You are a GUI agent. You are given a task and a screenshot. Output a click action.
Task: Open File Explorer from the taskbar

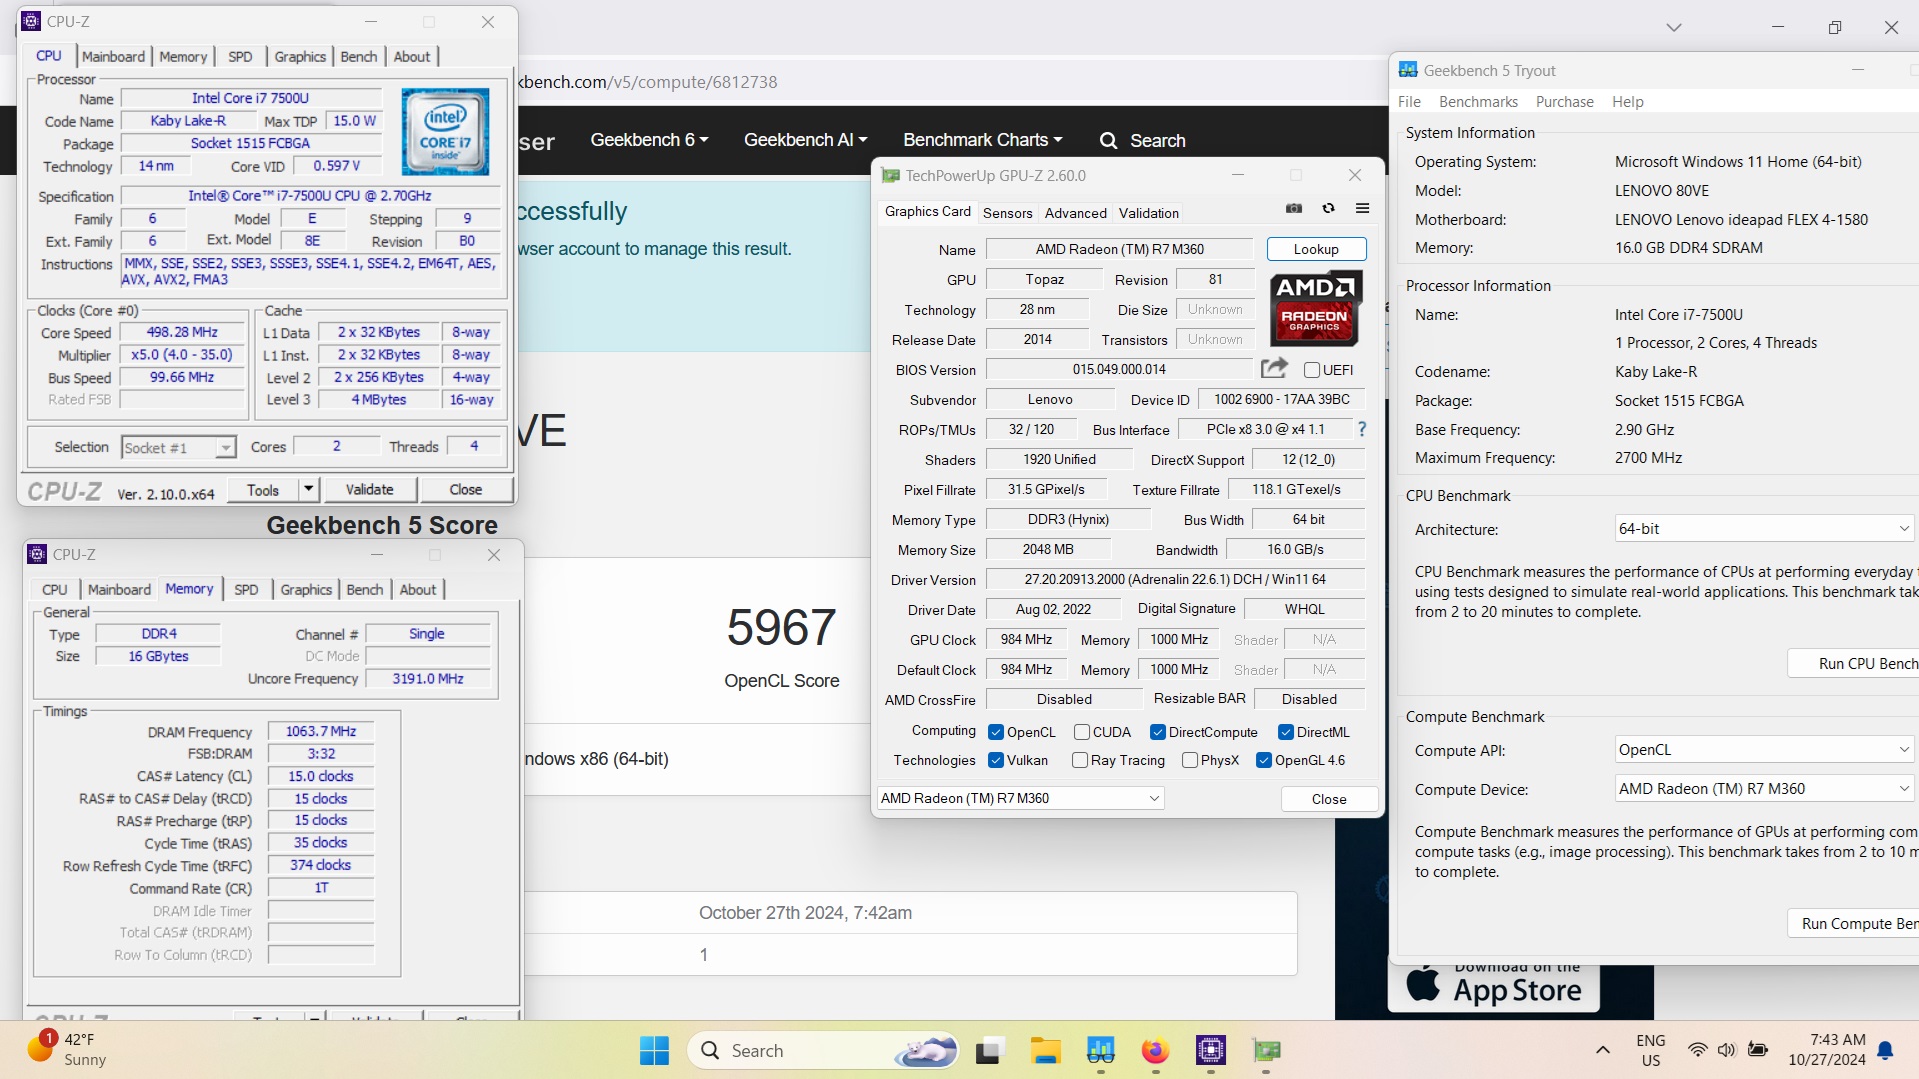click(x=1045, y=1050)
